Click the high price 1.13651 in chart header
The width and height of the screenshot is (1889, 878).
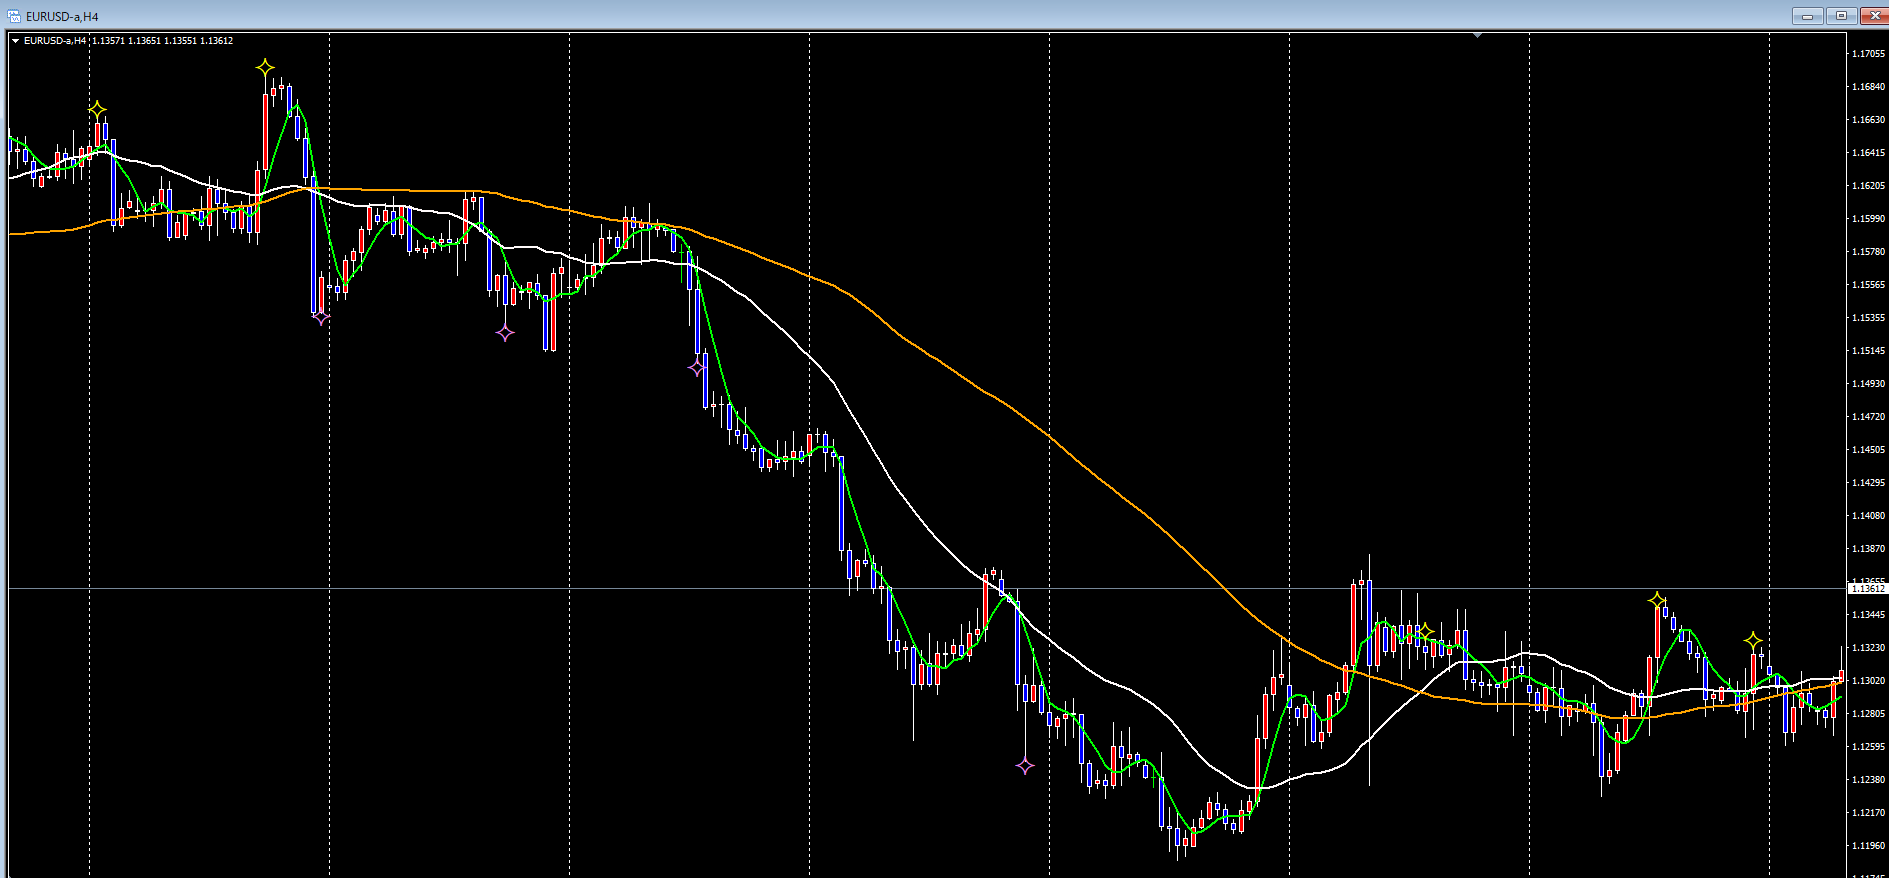click(x=144, y=41)
